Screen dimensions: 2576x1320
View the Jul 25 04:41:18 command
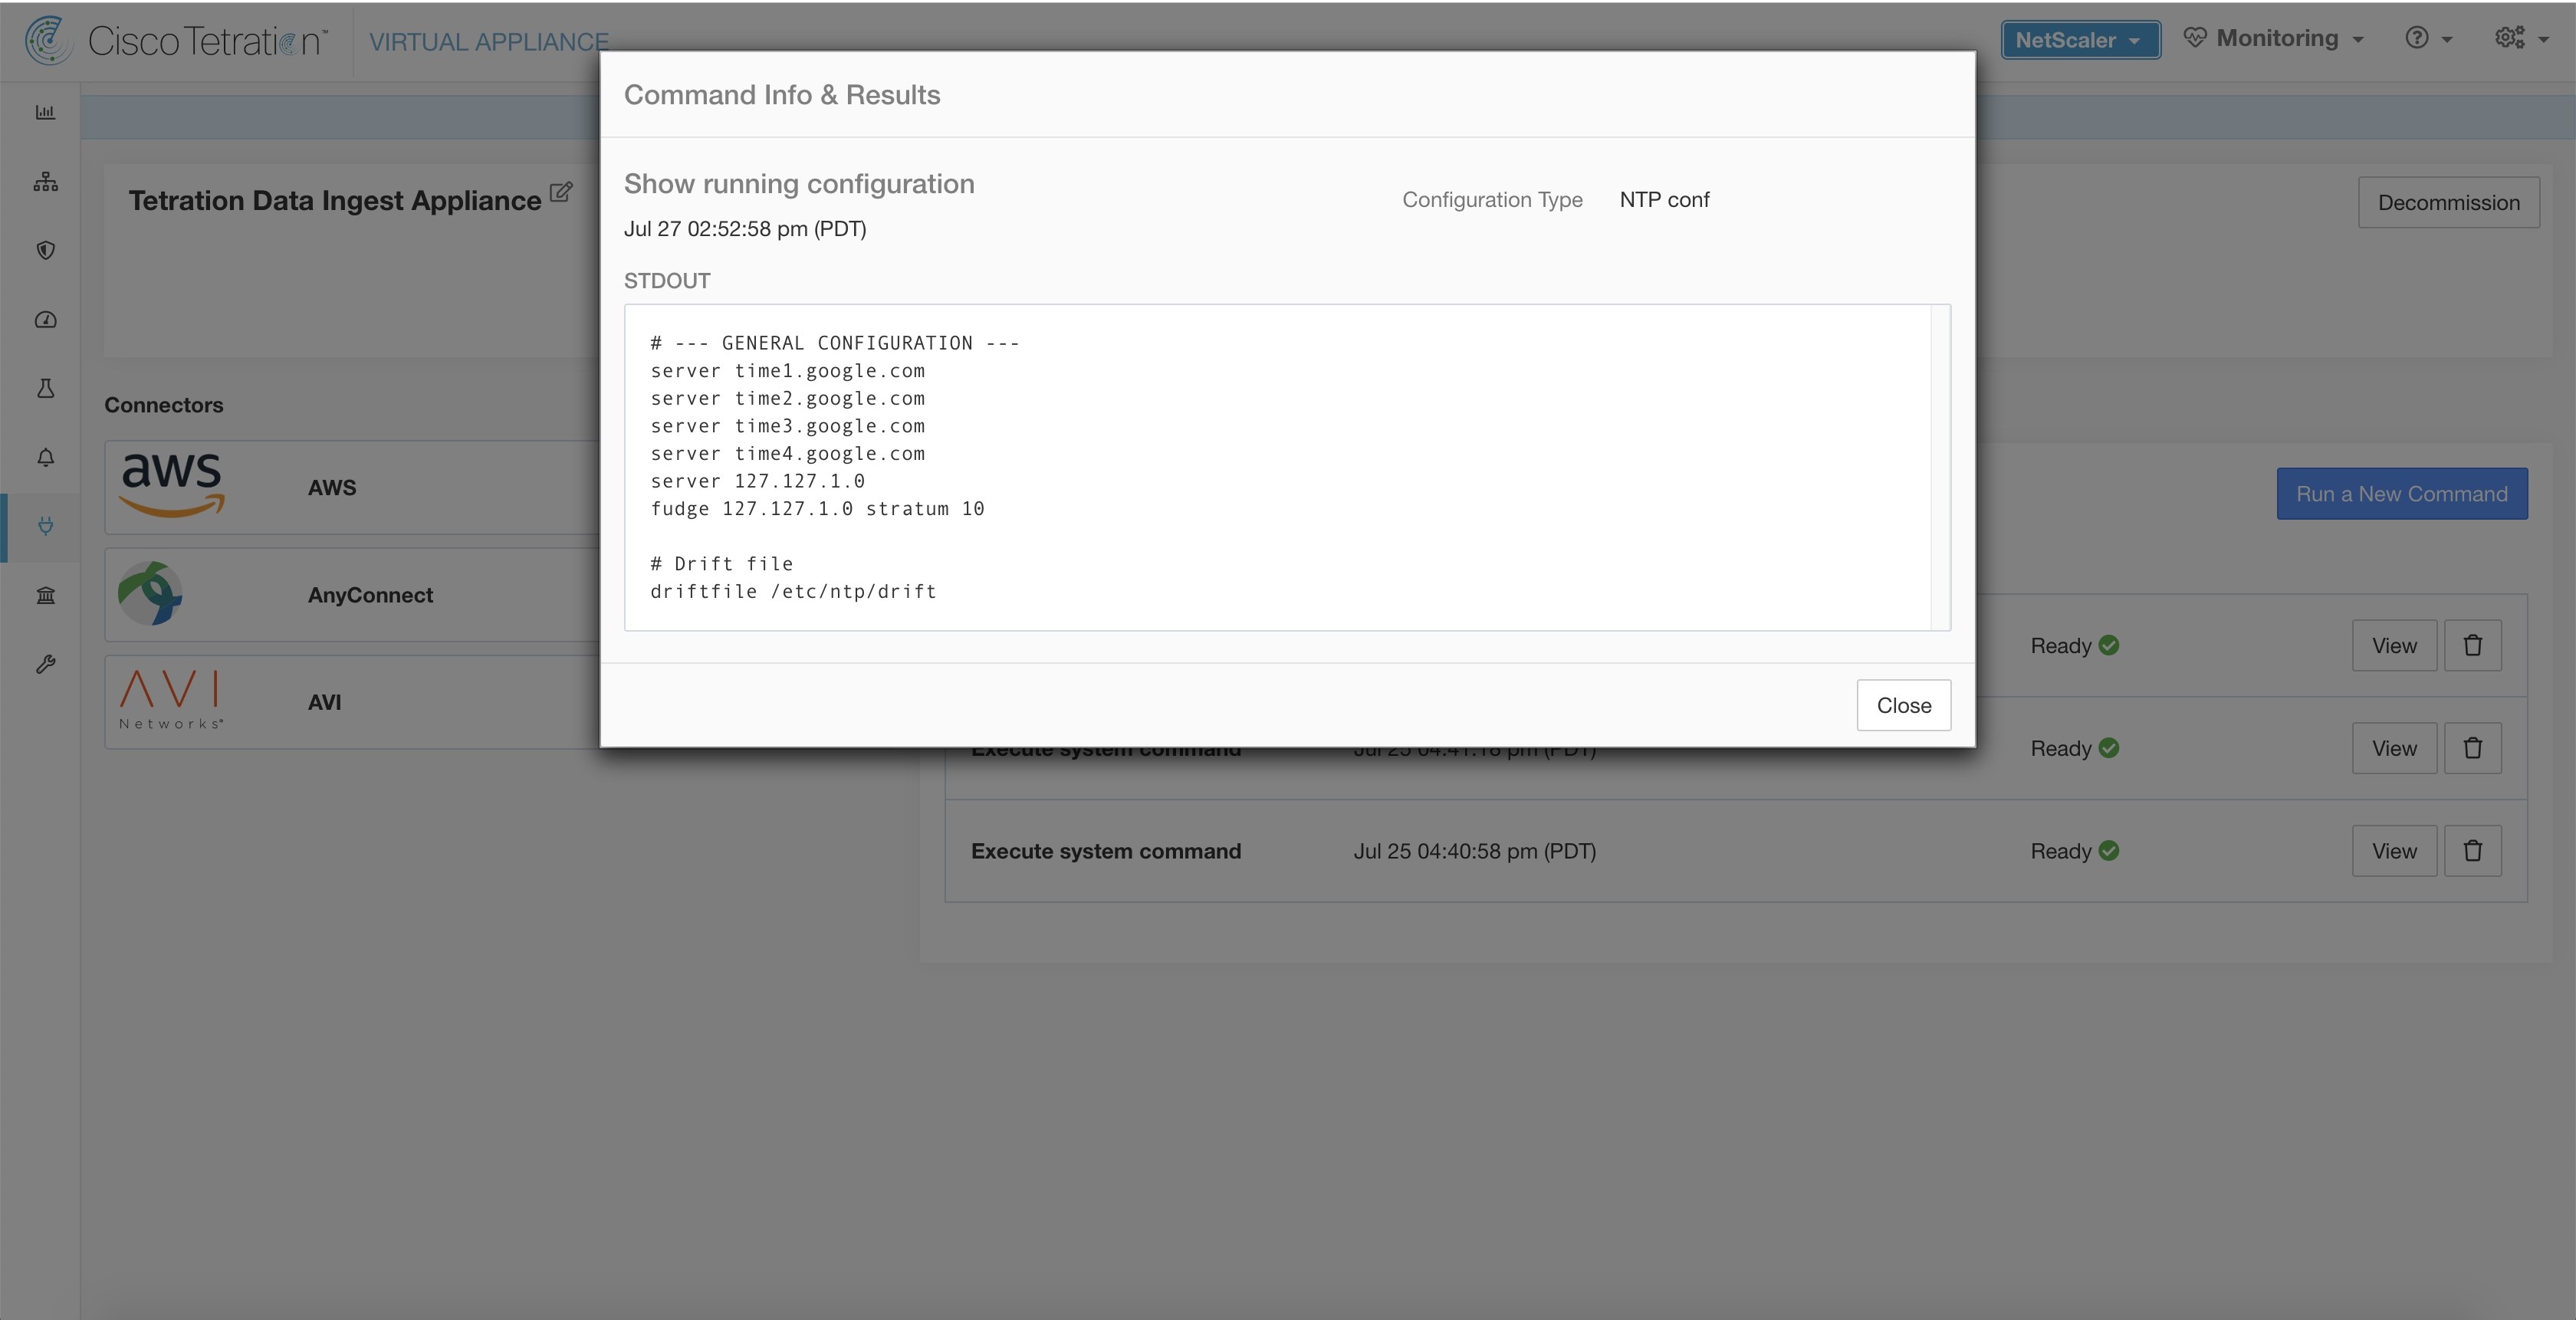tap(2393, 748)
